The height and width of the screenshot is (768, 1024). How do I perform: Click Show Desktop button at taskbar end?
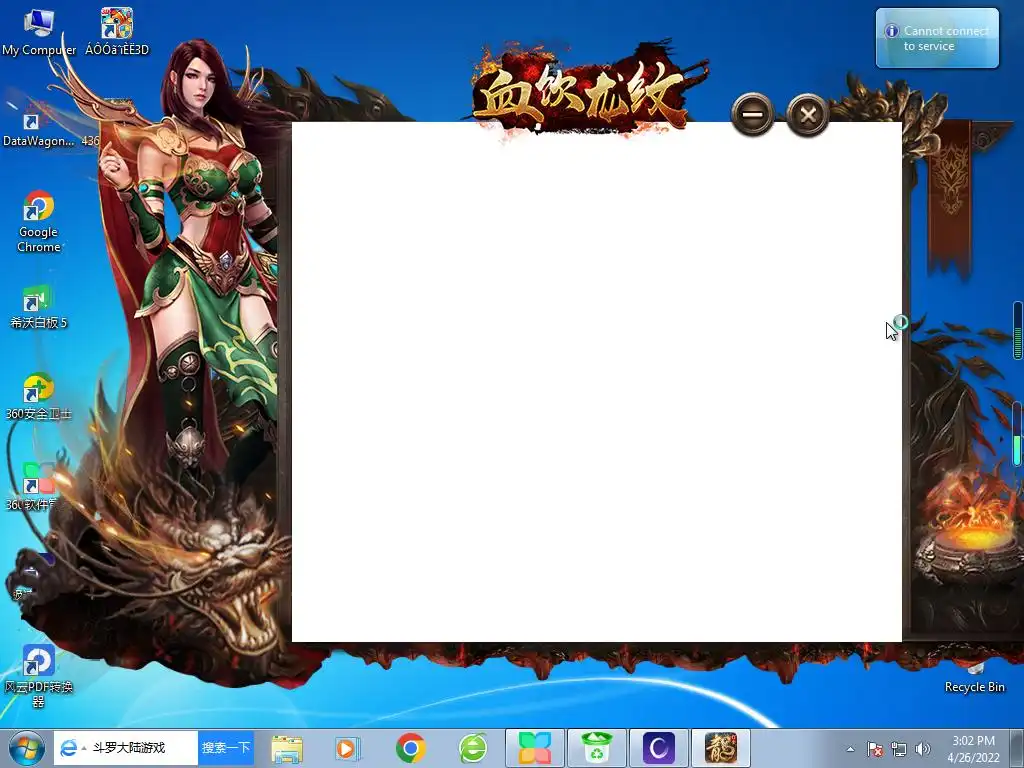1019,748
